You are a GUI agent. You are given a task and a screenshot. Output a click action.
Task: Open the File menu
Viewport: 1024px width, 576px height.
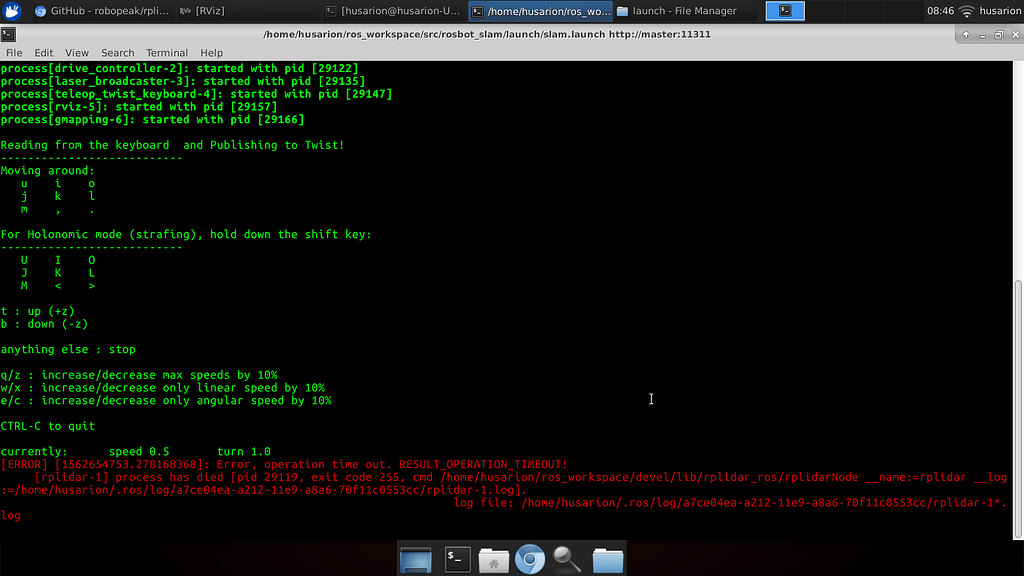[x=14, y=53]
